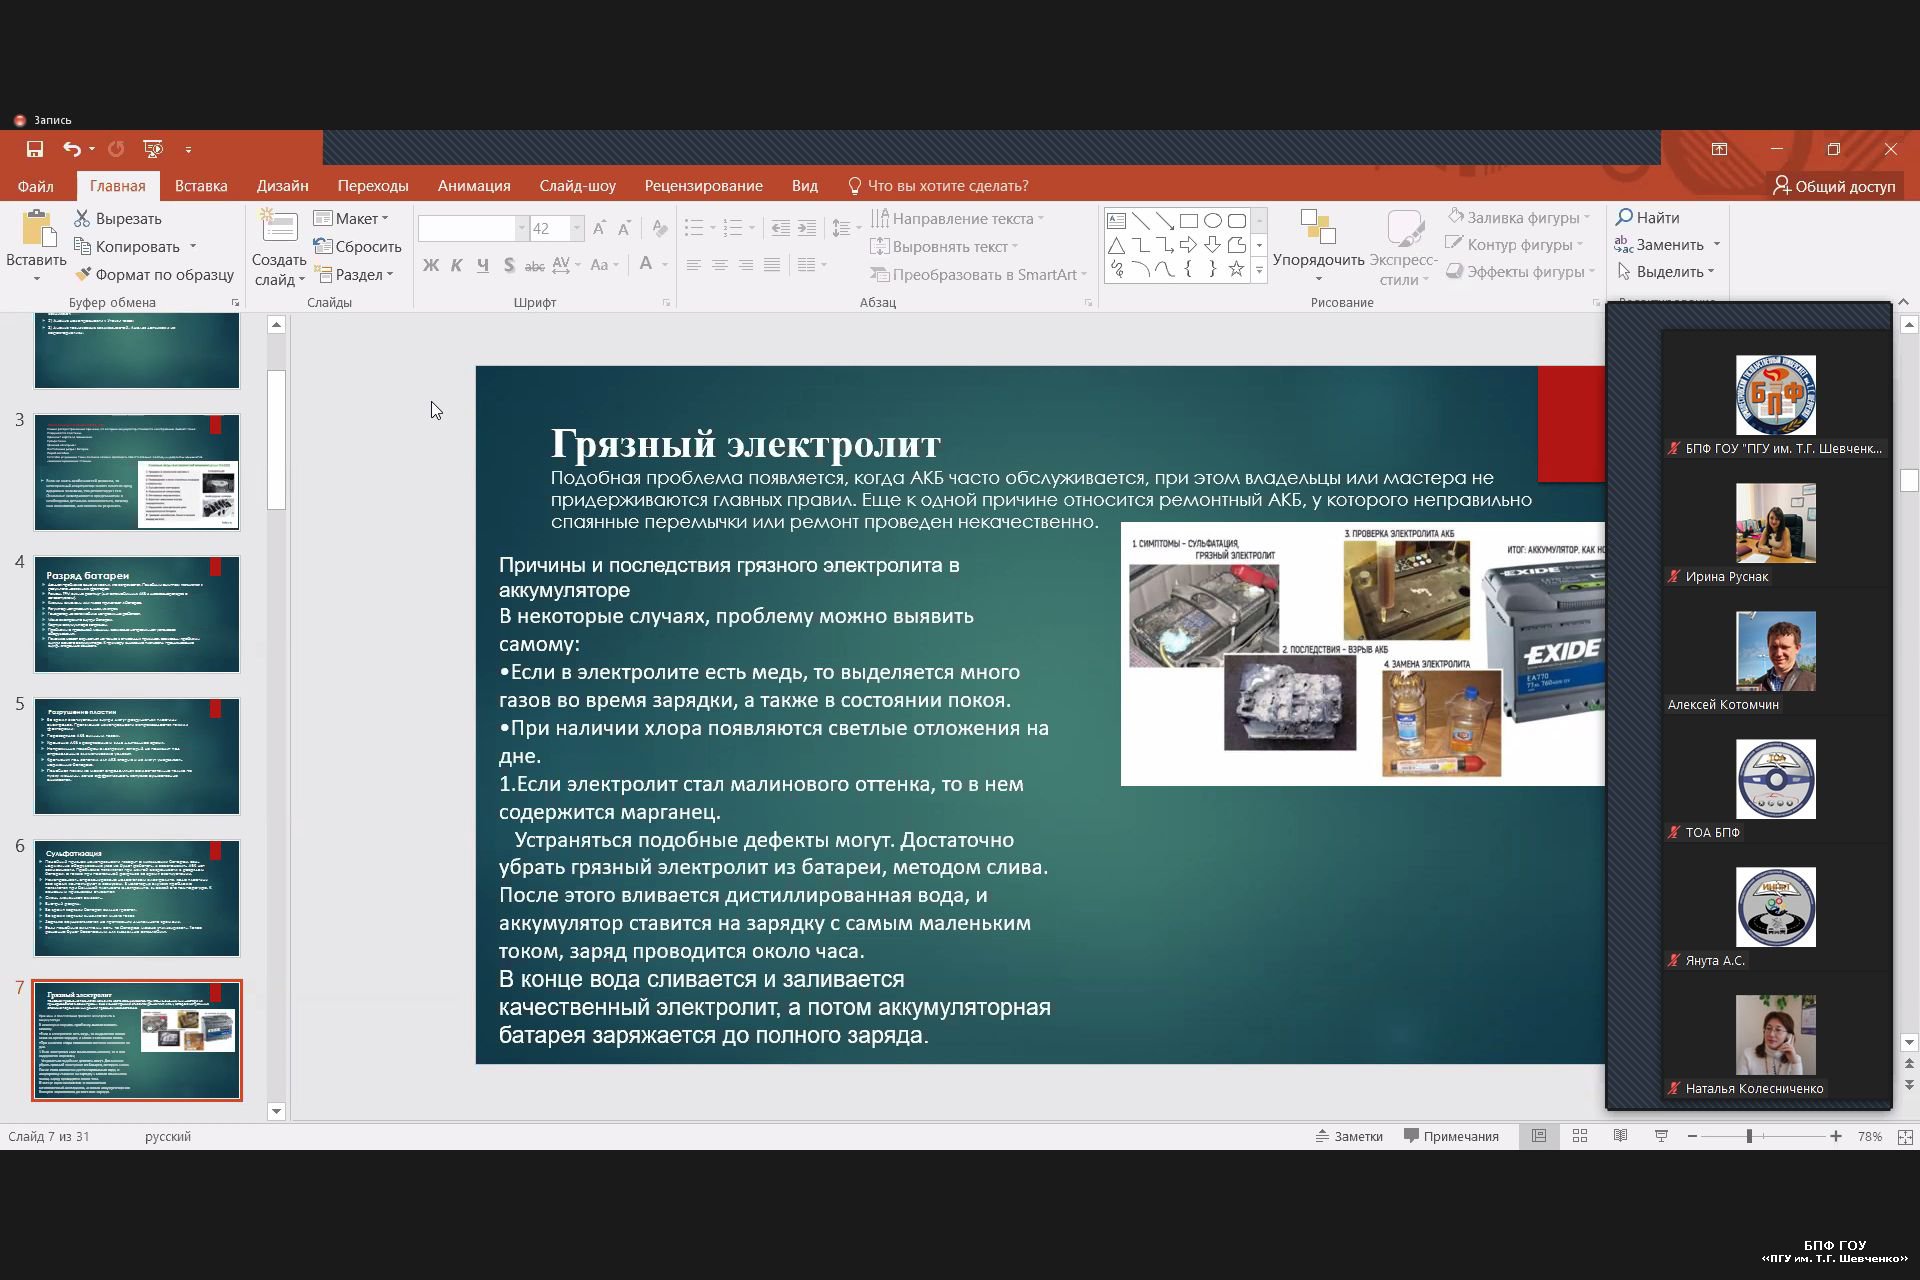The height and width of the screenshot is (1280, 1920).
Task: Toggle justify text alignment
Action: [771, 265]
